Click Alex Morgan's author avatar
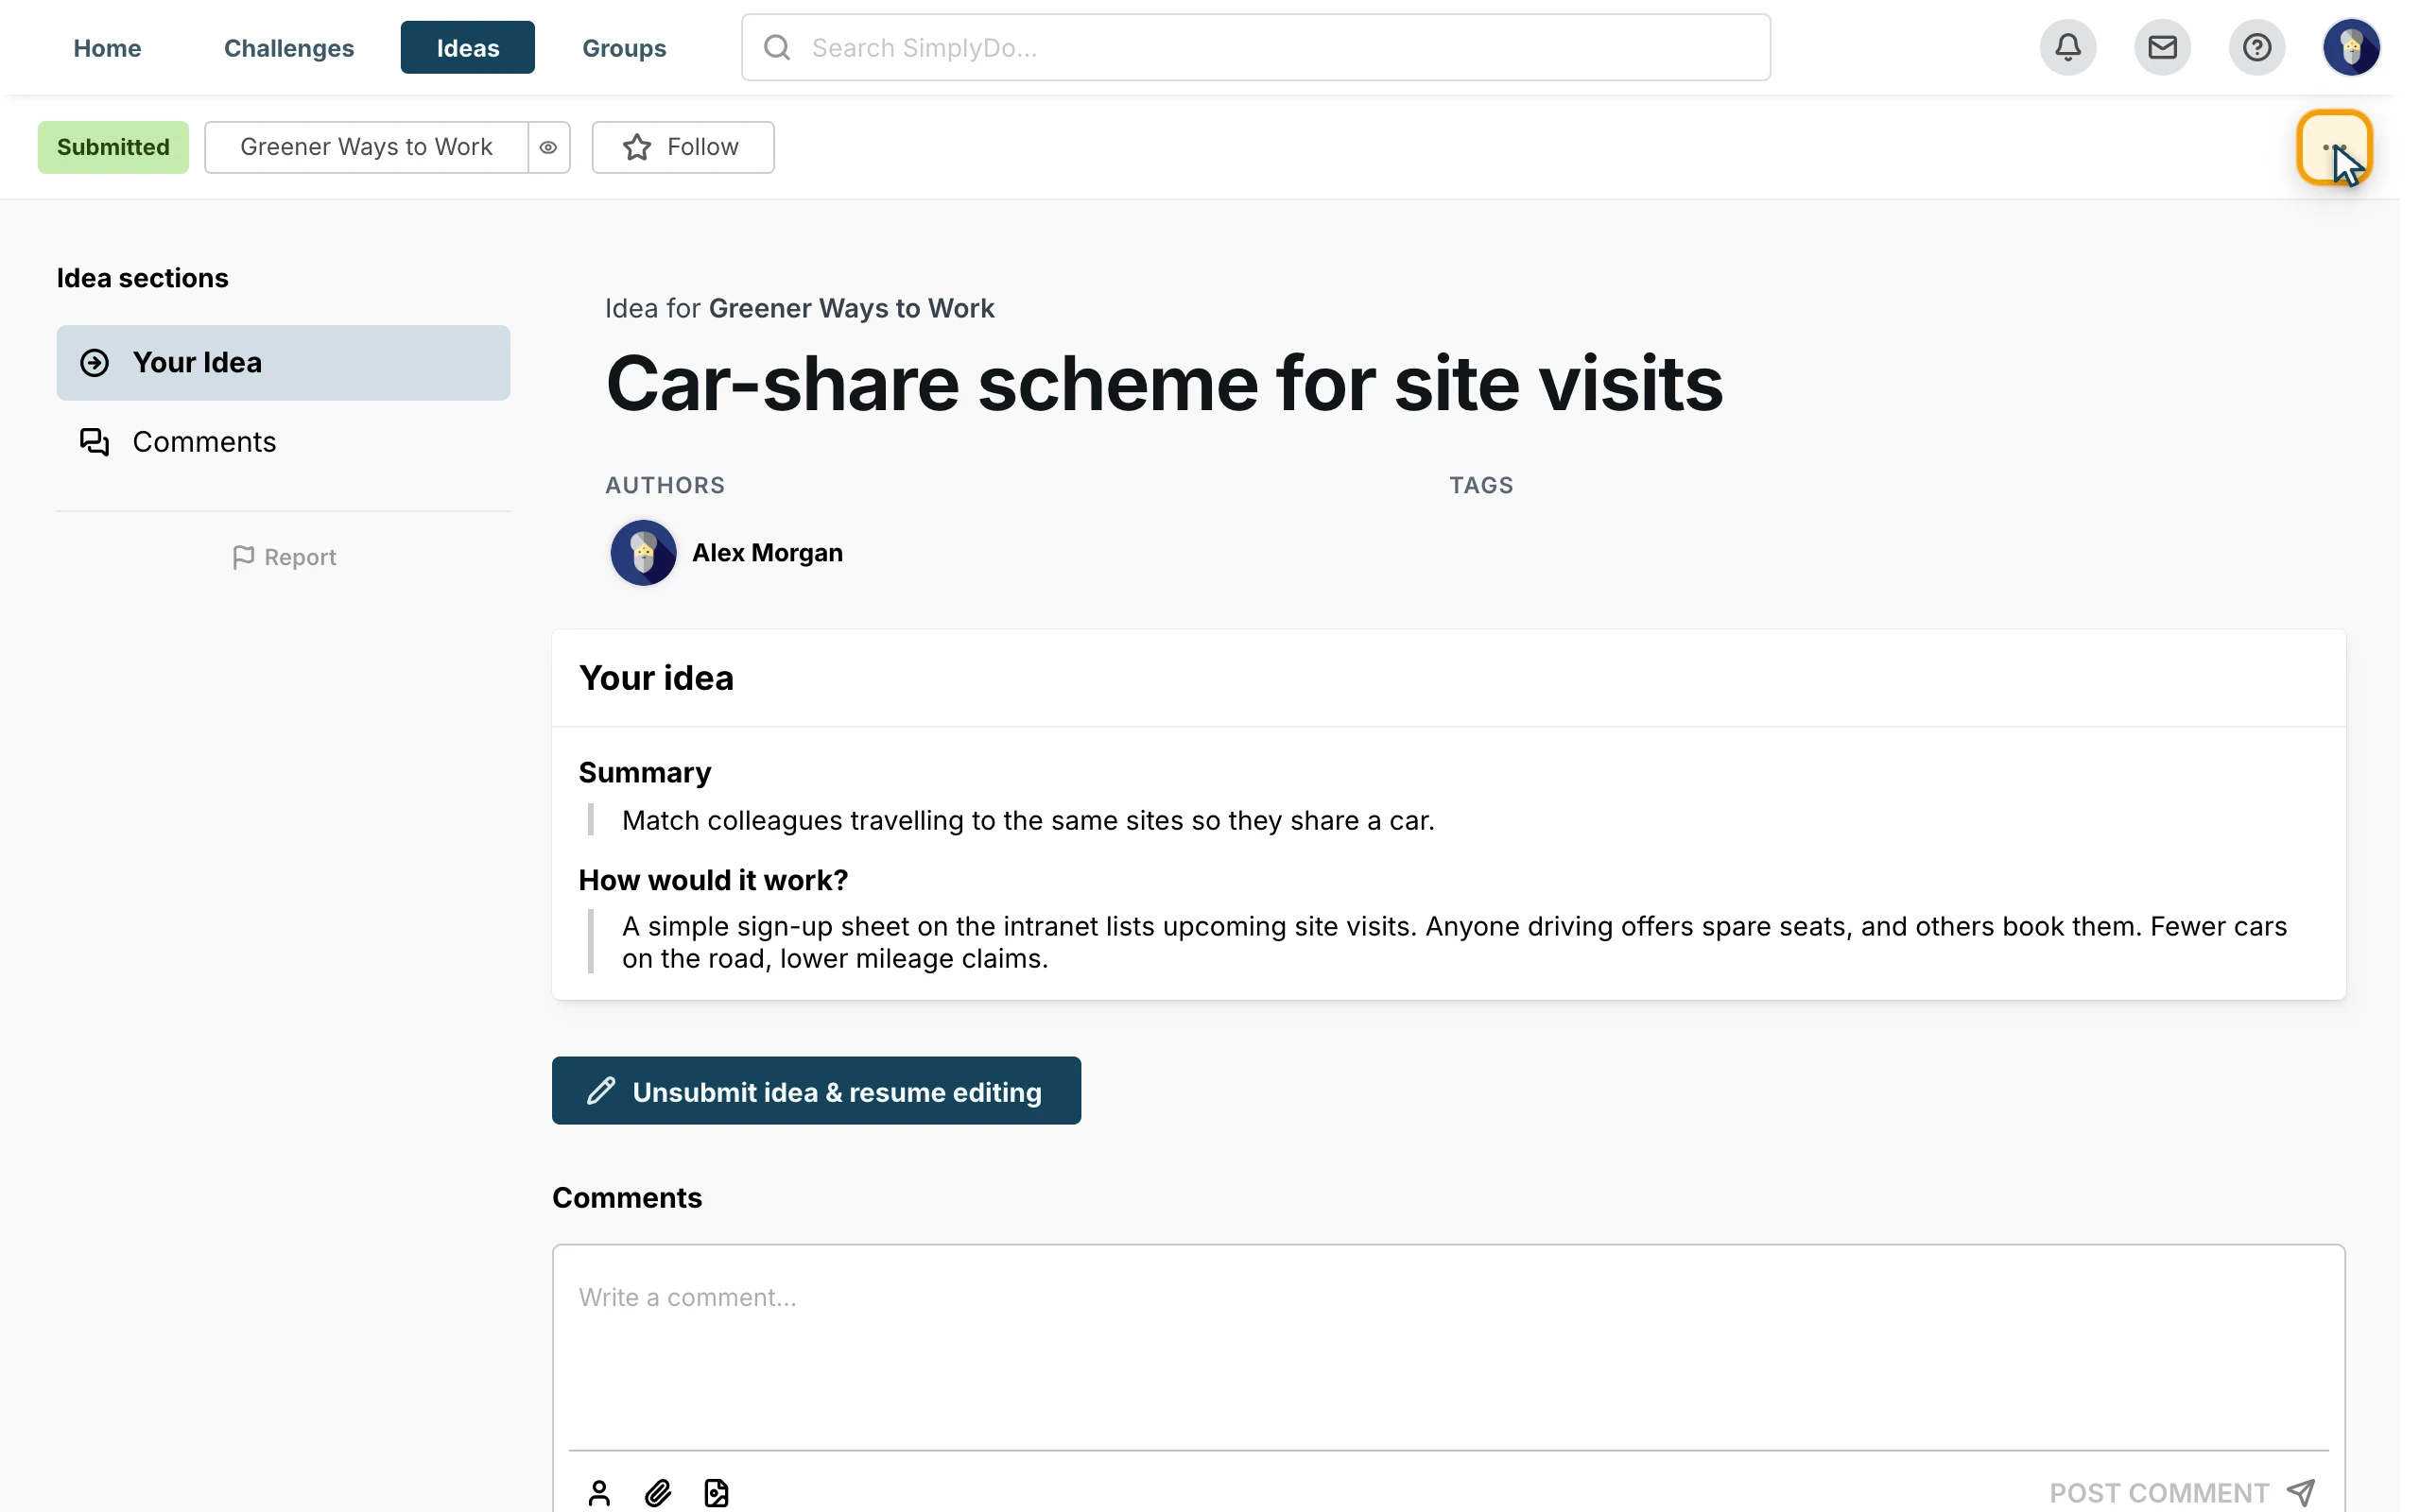The image size is (2420, 1512). [x=643, y=552]
